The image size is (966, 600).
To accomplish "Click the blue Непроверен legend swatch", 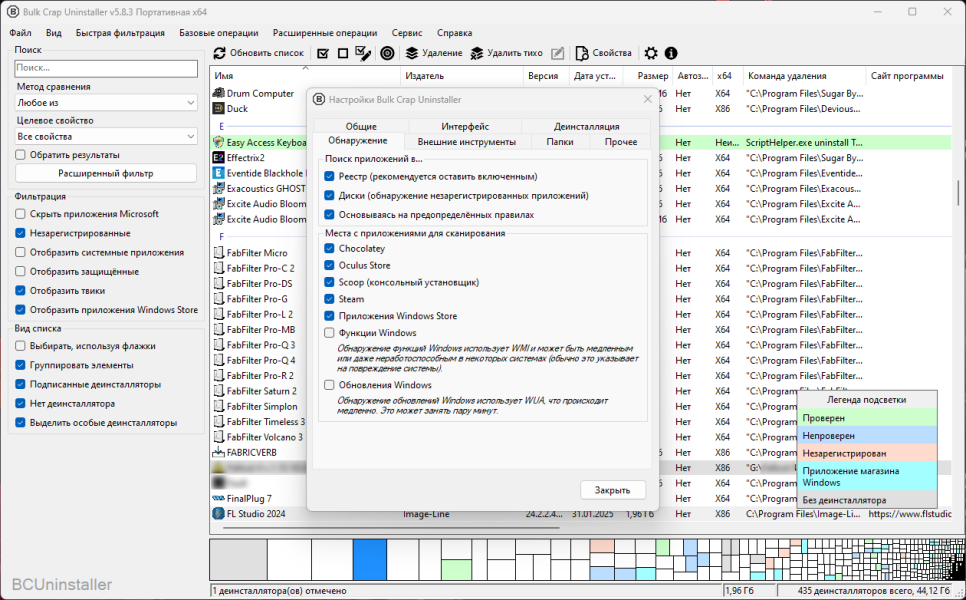I will pyautogui.click(x=867, y=436).
